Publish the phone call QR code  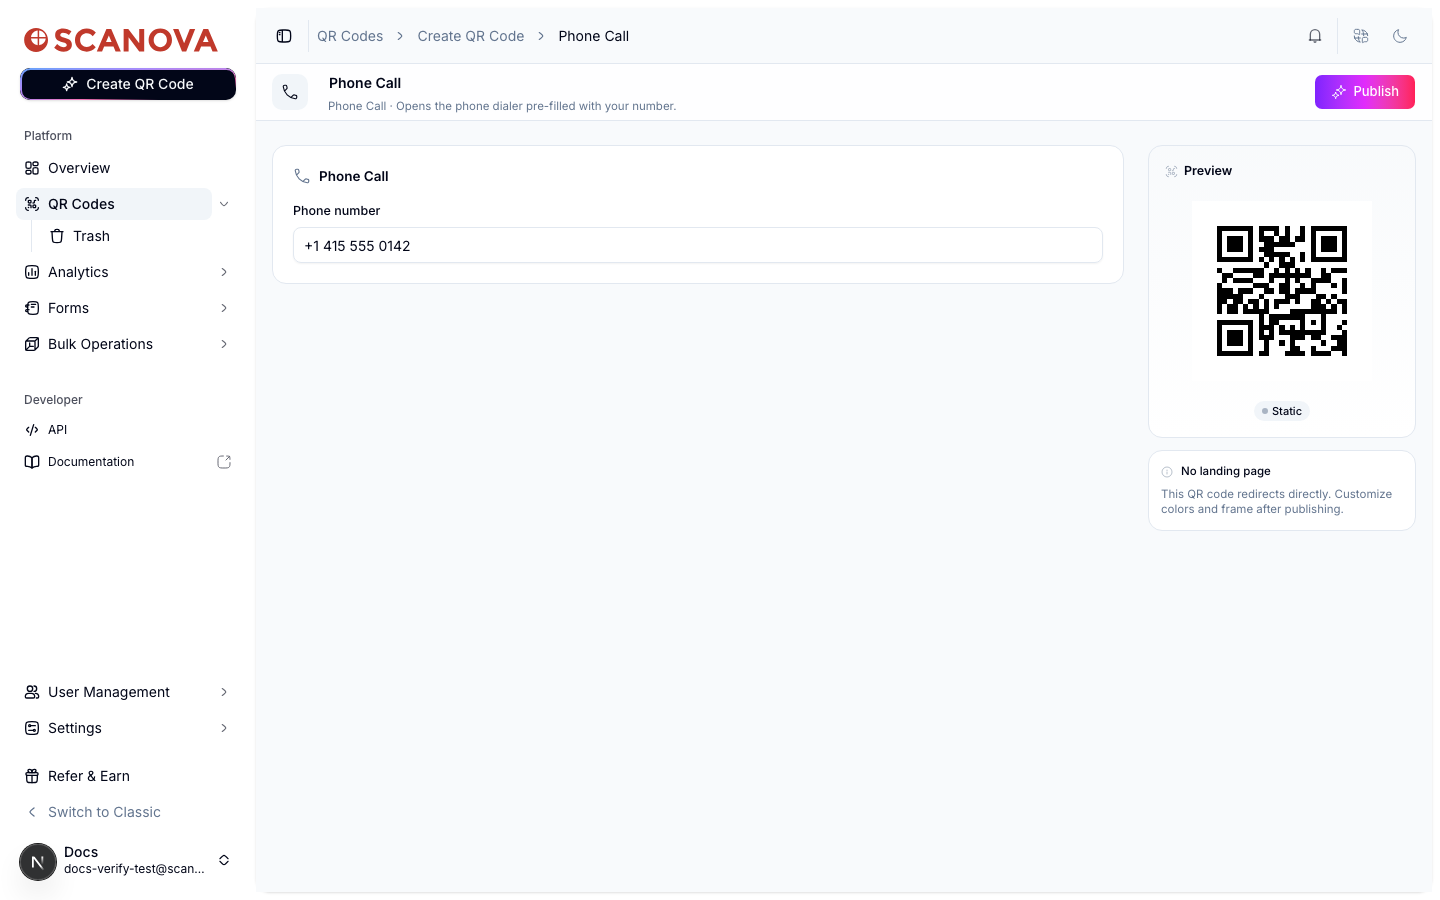click(1364, 92)
